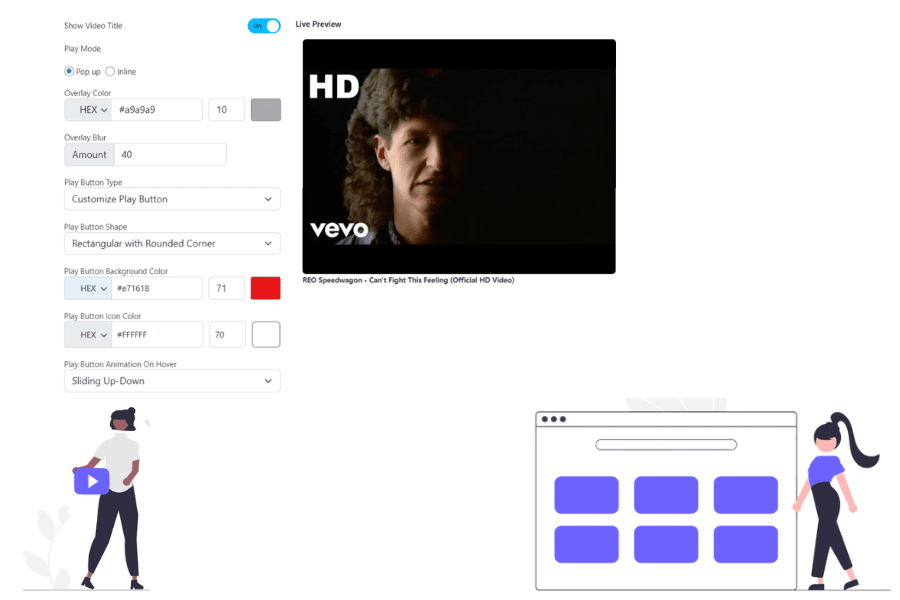Click the Overlay Blur amount field

click(x=169, y=154)
